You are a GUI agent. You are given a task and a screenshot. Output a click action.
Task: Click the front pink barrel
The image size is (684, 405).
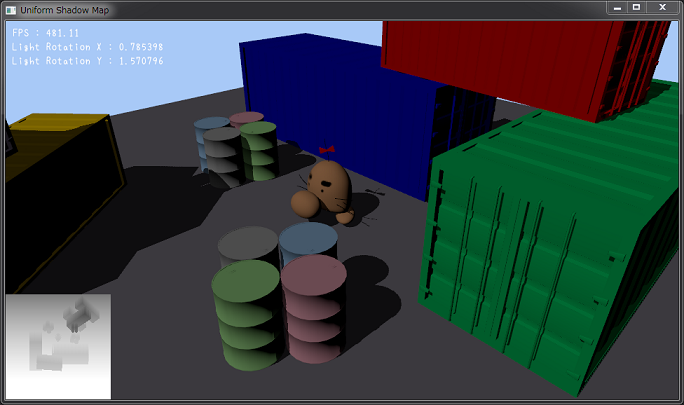coord(314,305)
